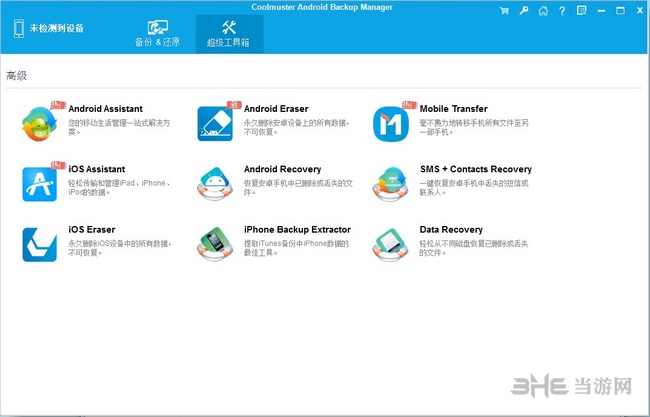Switch to the 备份 & 还原 tab
The height and width of the screenshot is (417, 650).
(x=158, y=34)
